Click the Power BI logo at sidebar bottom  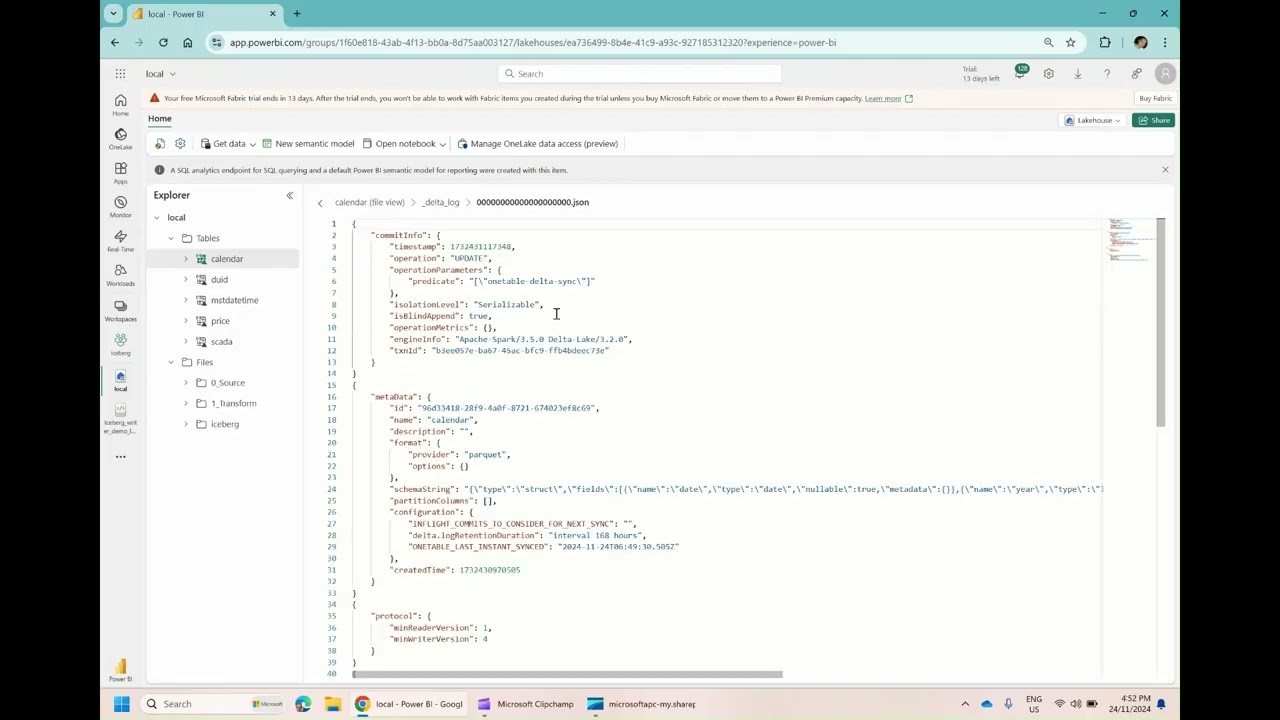pyautogui.click(x=120, y=670)
